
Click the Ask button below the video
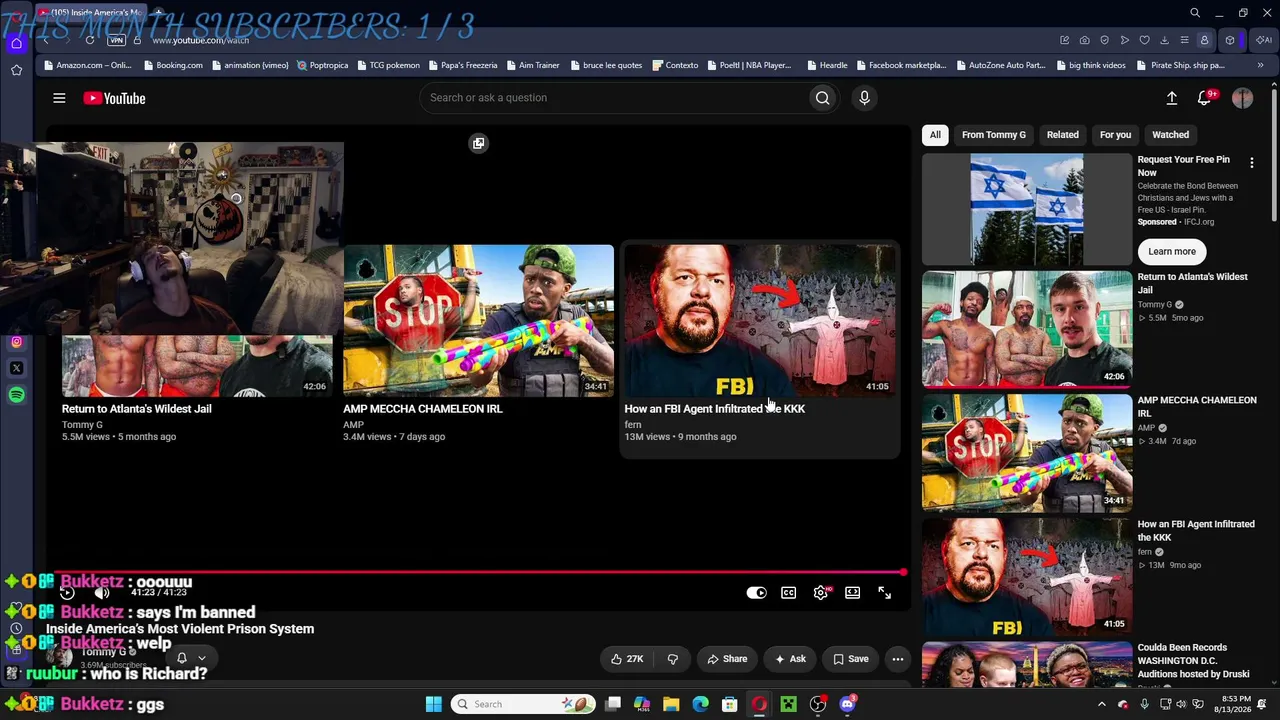[x=790, y=659]
